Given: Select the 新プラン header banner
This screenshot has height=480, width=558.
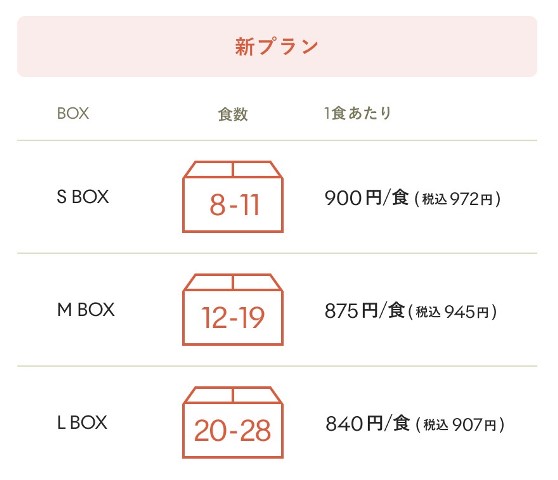Looking at the screenshot, I should (x=277, y=46).
